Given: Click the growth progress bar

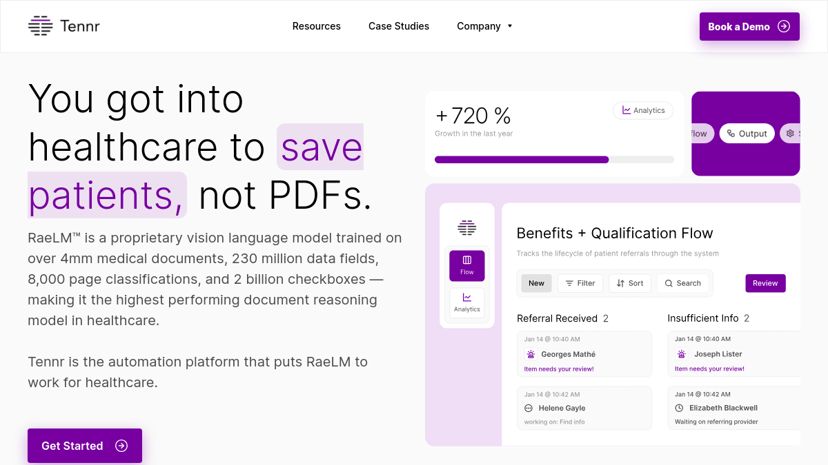Looking at the screenshot, I should (x=554, y=159).
